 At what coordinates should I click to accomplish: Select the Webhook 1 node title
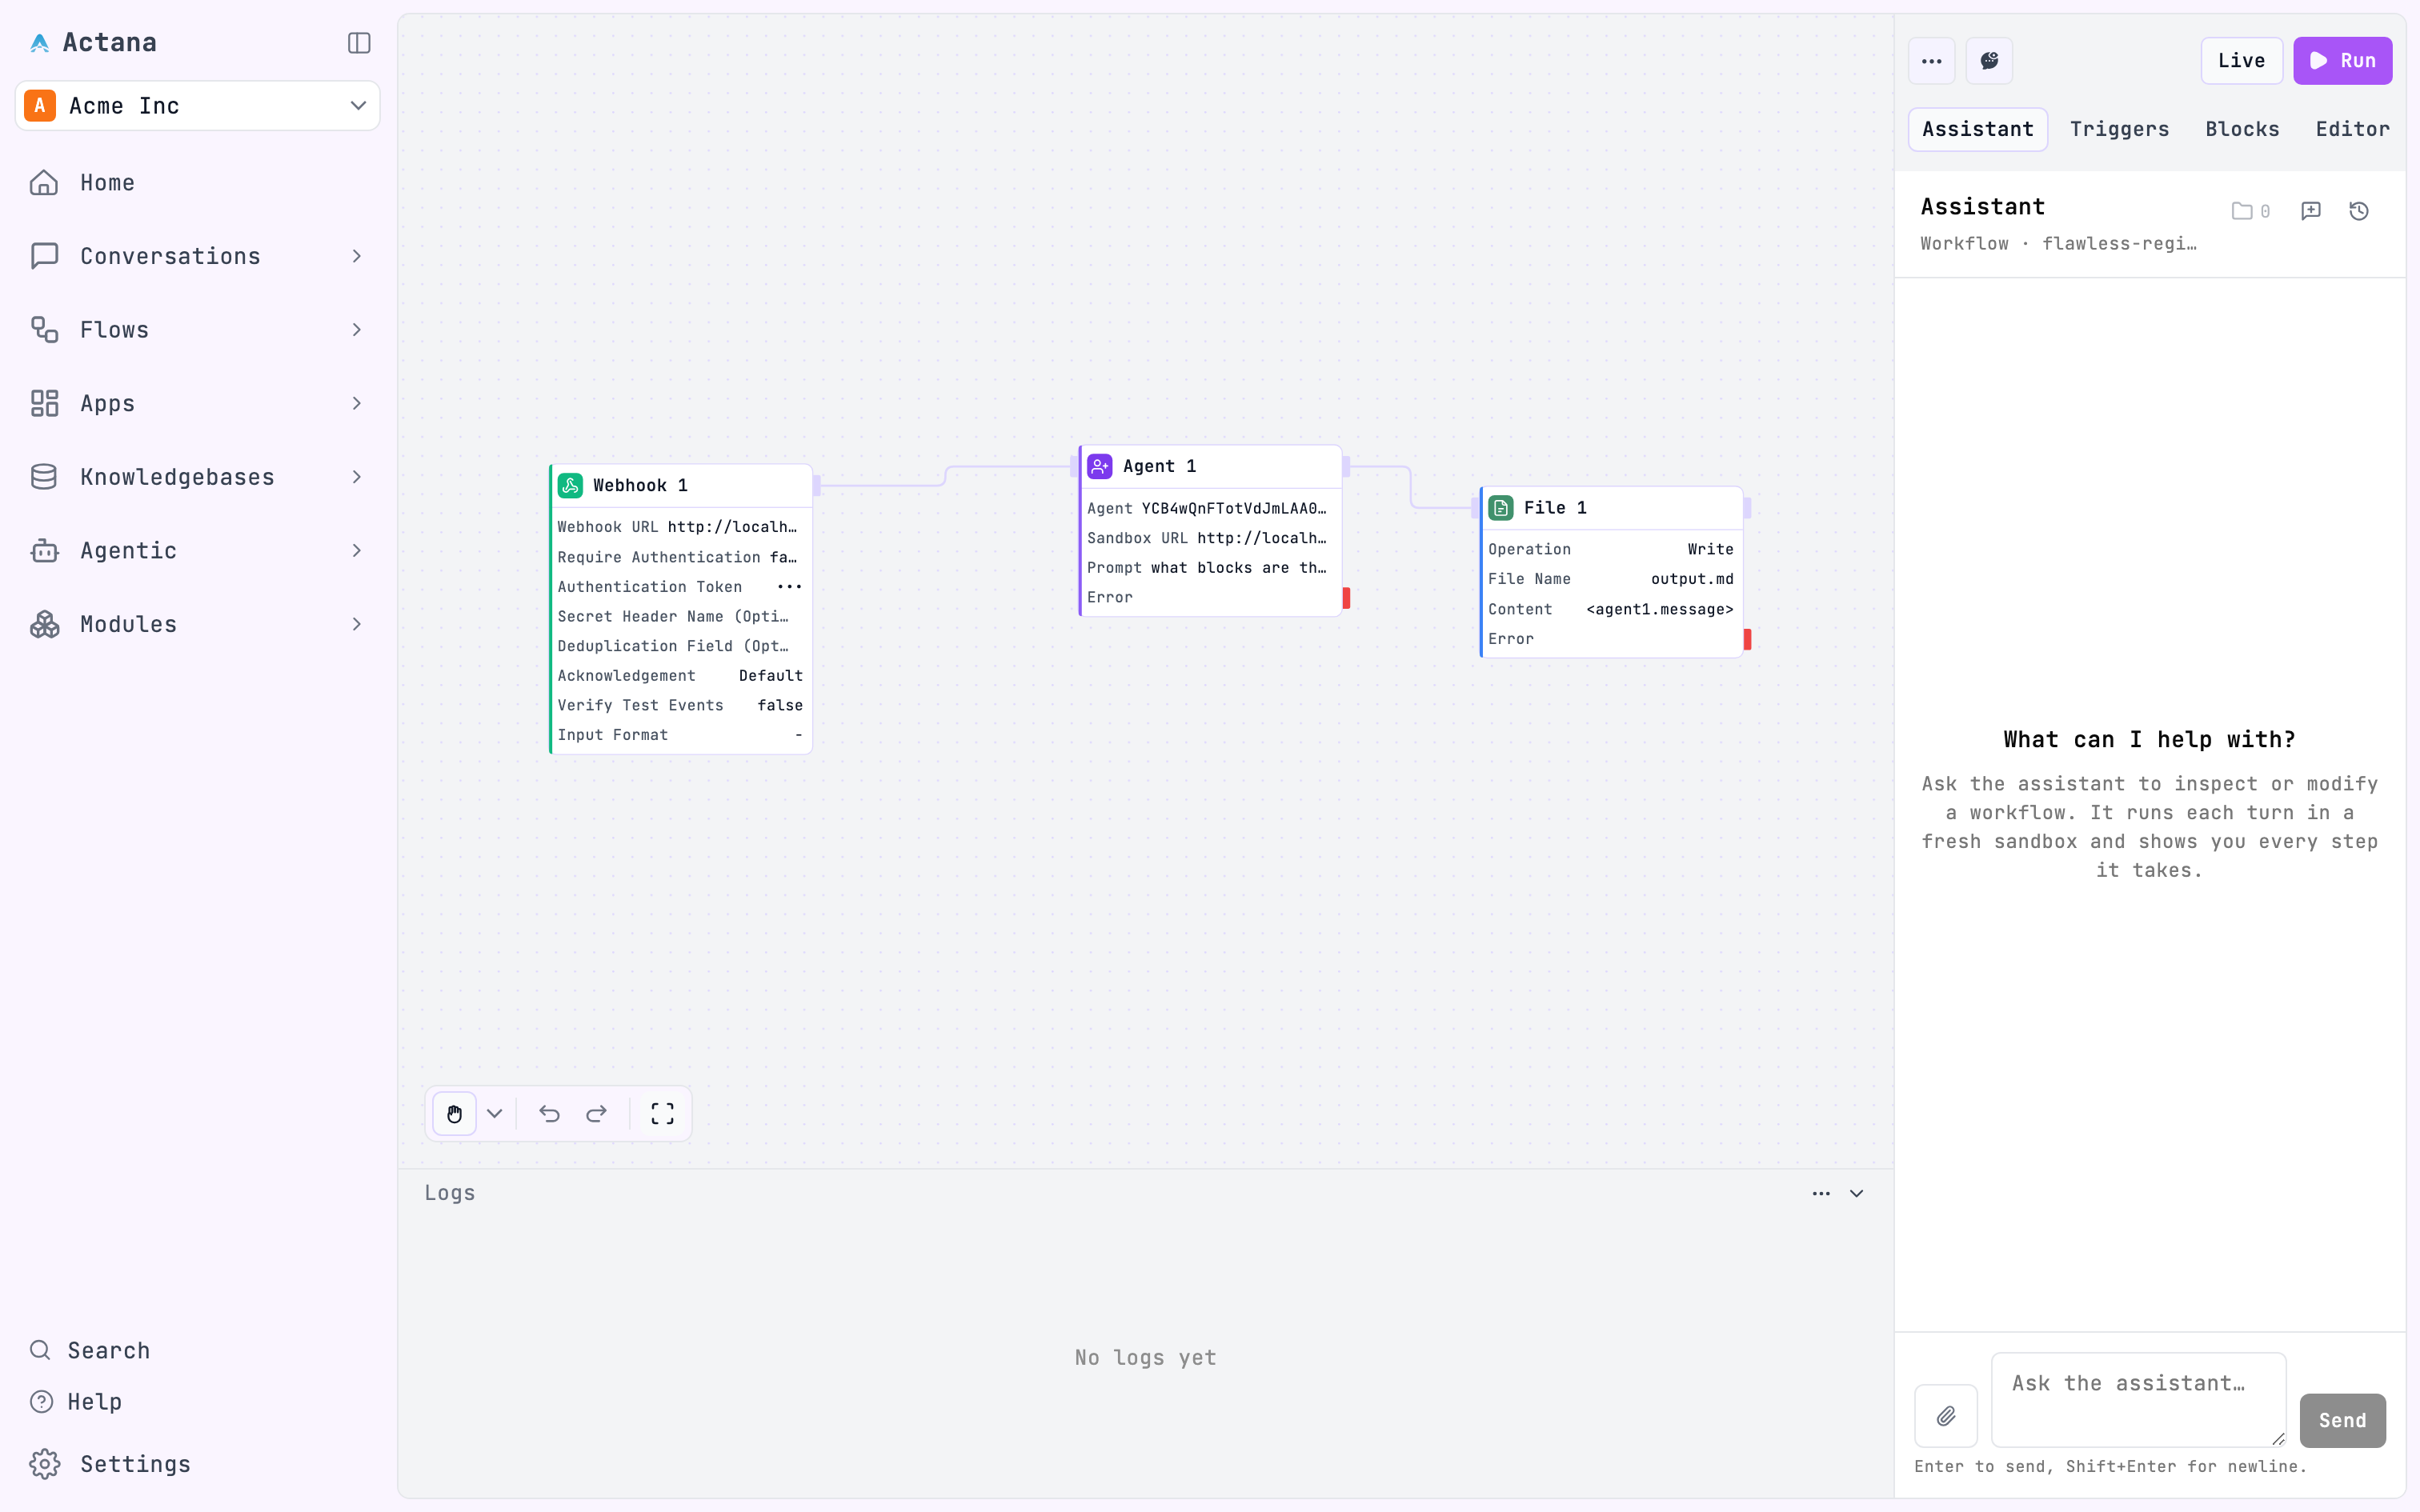tap(640, 485)
